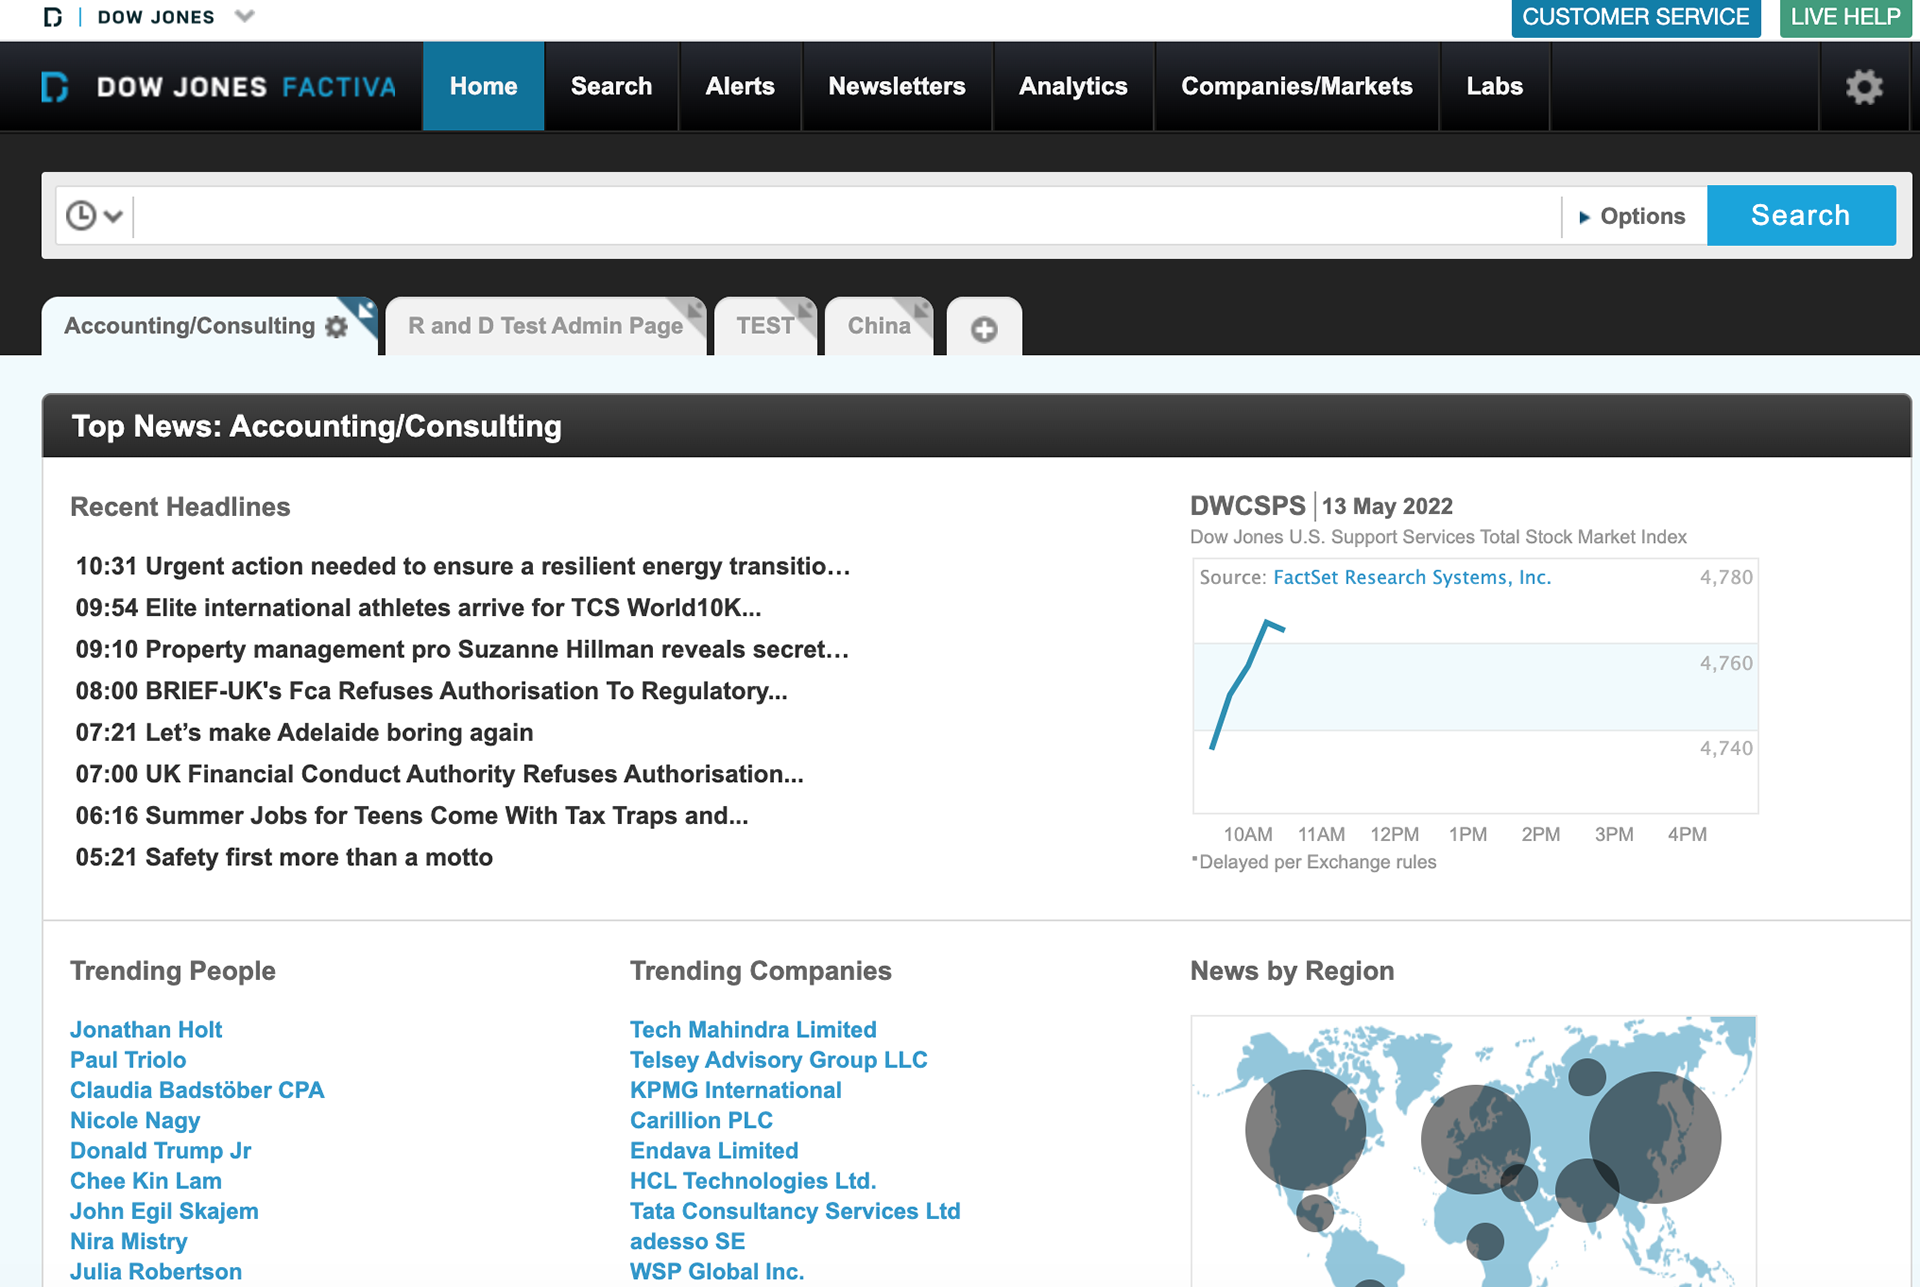The image size is (1920, 1287).
Task: Click corner fold icon on R and D tab
Action: point(693,310)
